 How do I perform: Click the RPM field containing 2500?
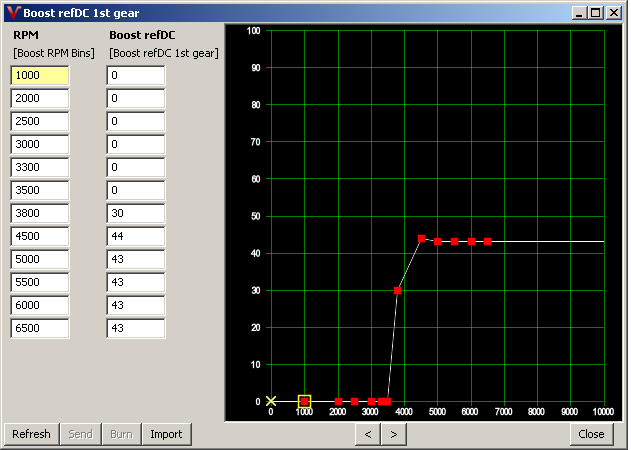pyautogui.click(x=40, y=121)
